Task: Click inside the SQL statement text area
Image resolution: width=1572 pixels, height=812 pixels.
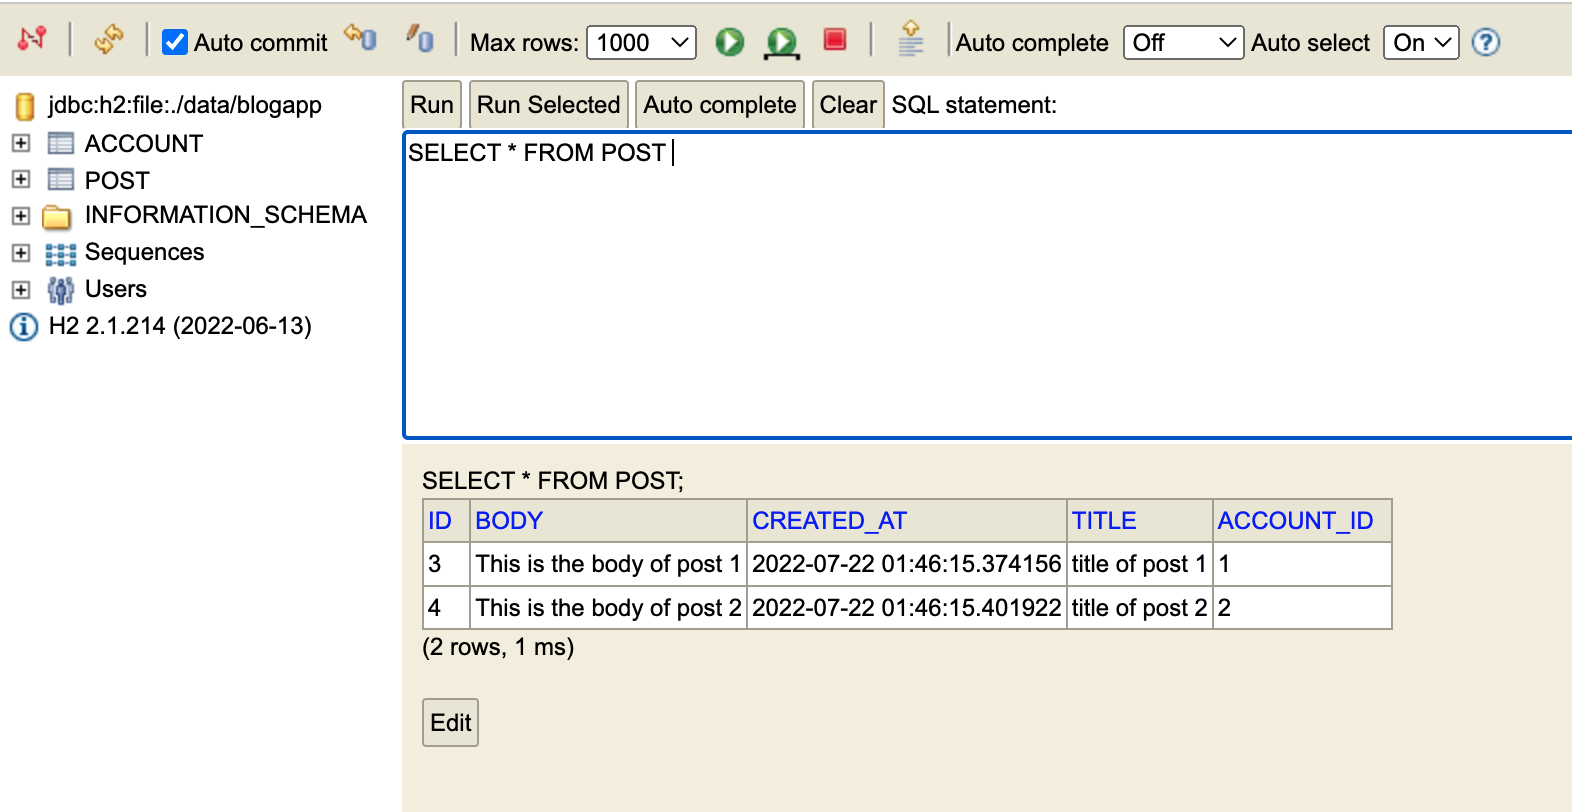Action: click(987, 285)
